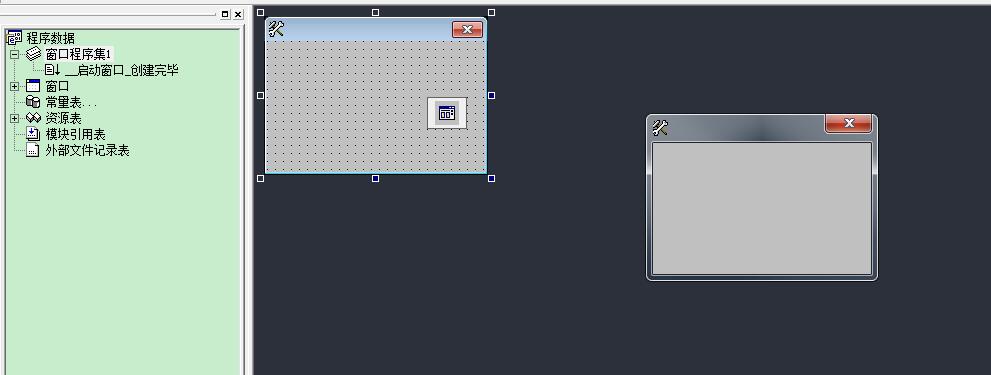Image resolution: width=991 pixels, height=375 pixels.
Task: Expand the 窗口 tree node
Action: (x=15, y=86)
